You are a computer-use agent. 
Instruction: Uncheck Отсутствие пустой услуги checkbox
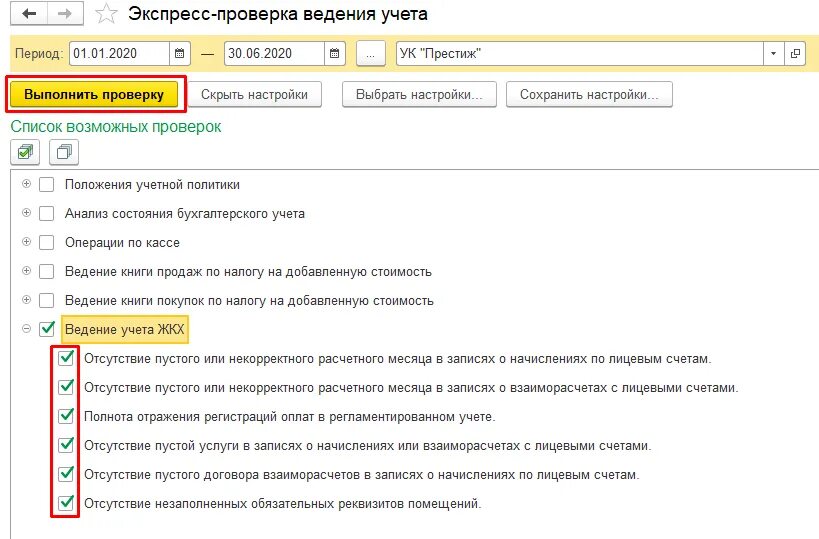point(66,445)
